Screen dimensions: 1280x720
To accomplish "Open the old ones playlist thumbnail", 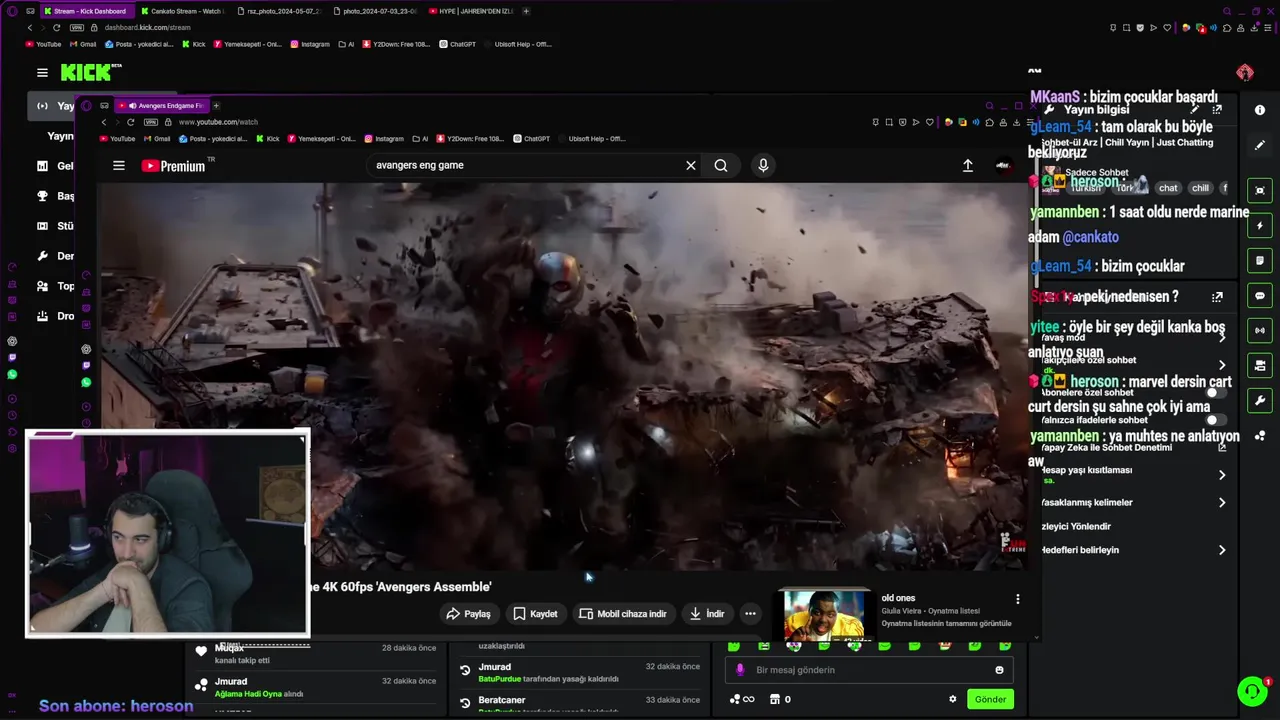I will pos(824,614).
